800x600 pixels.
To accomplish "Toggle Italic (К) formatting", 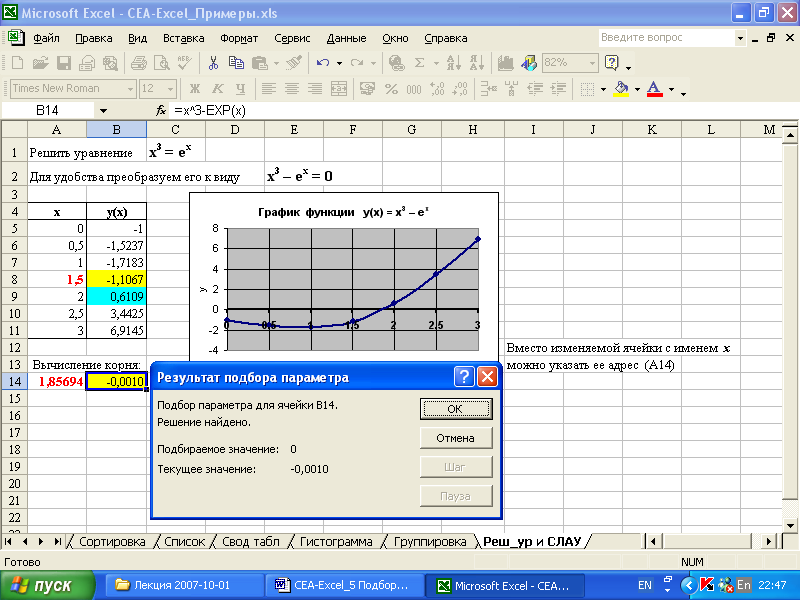I will tap(218, 89).
